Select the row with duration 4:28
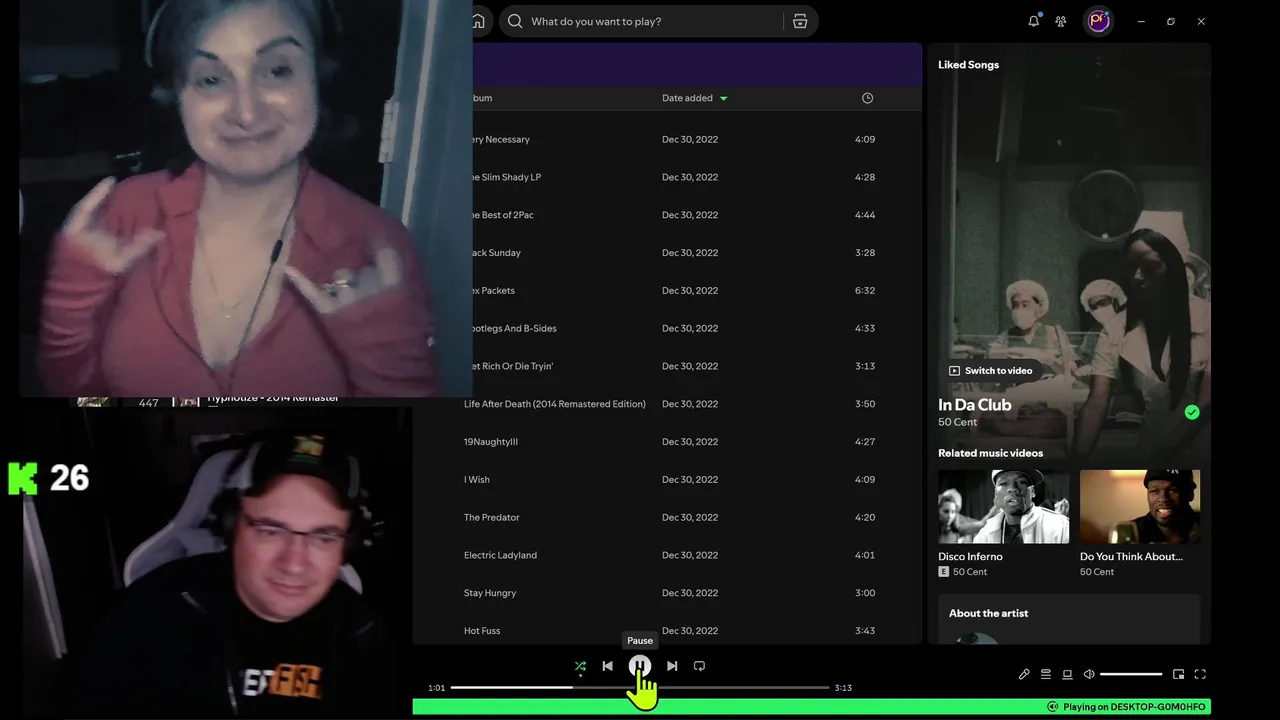This screenshot has width=1280, height=720. (x=667, y=177)
